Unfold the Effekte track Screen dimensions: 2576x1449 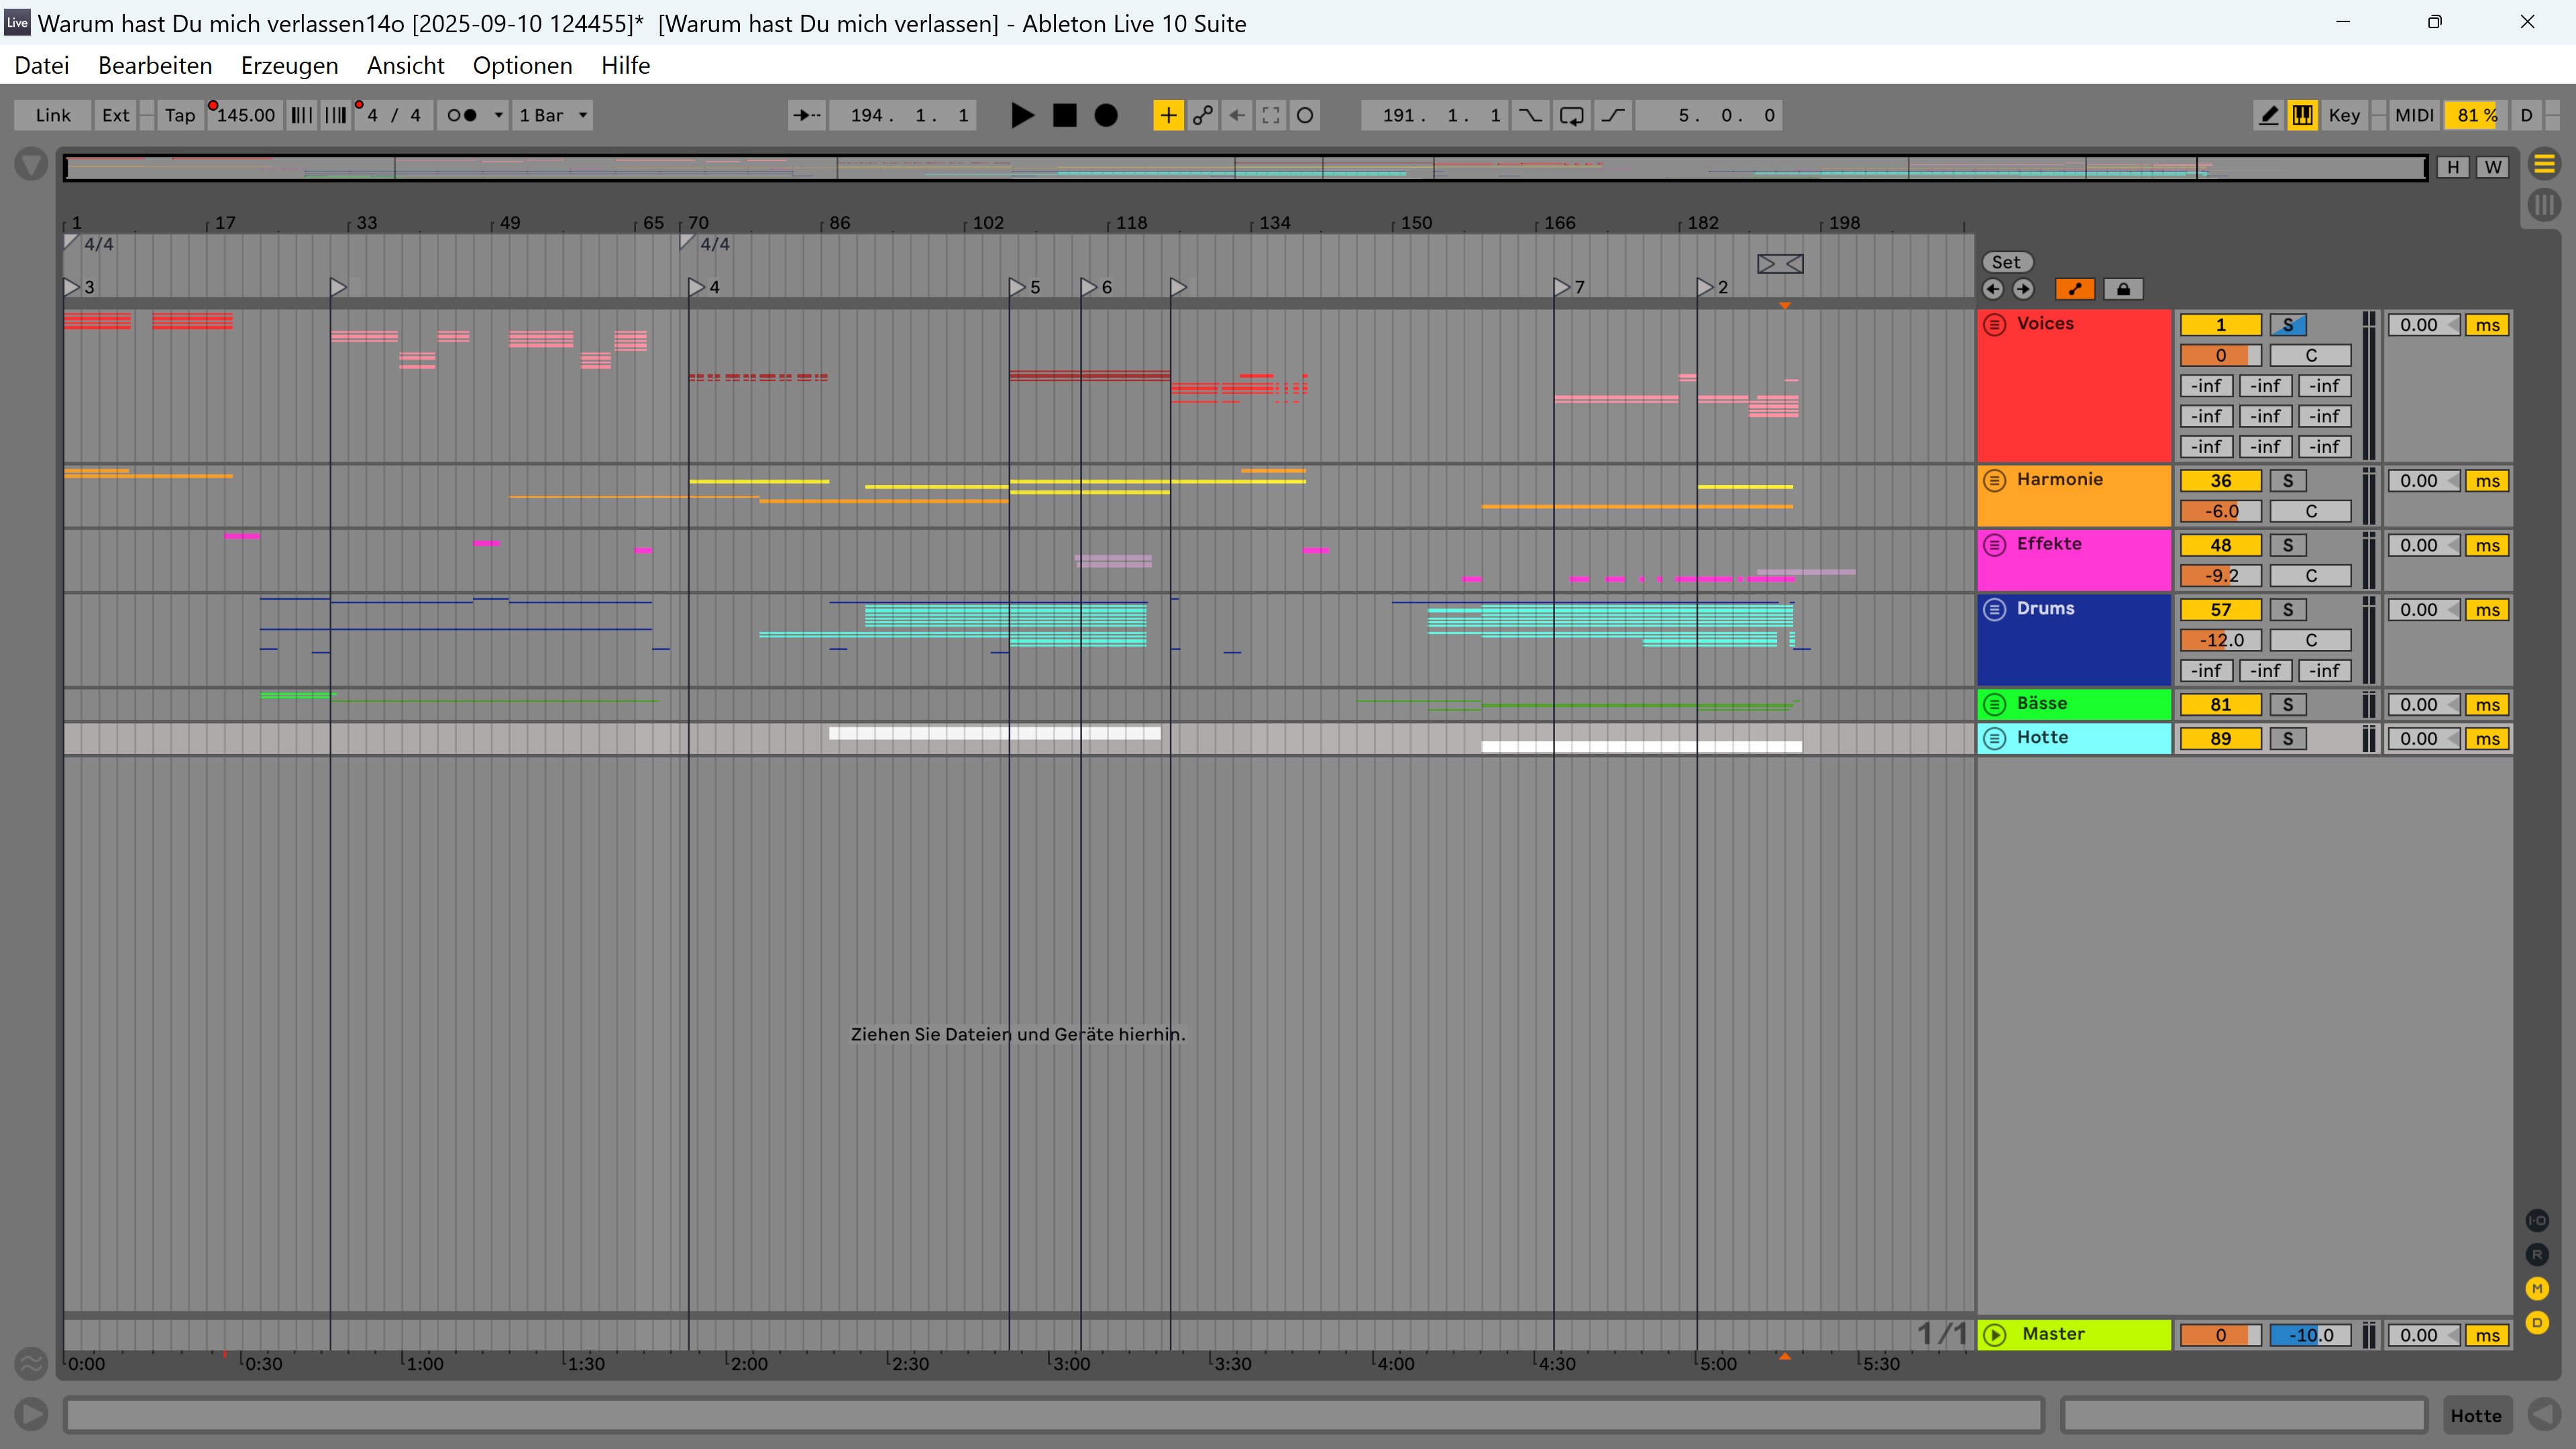click(1995, 544)
